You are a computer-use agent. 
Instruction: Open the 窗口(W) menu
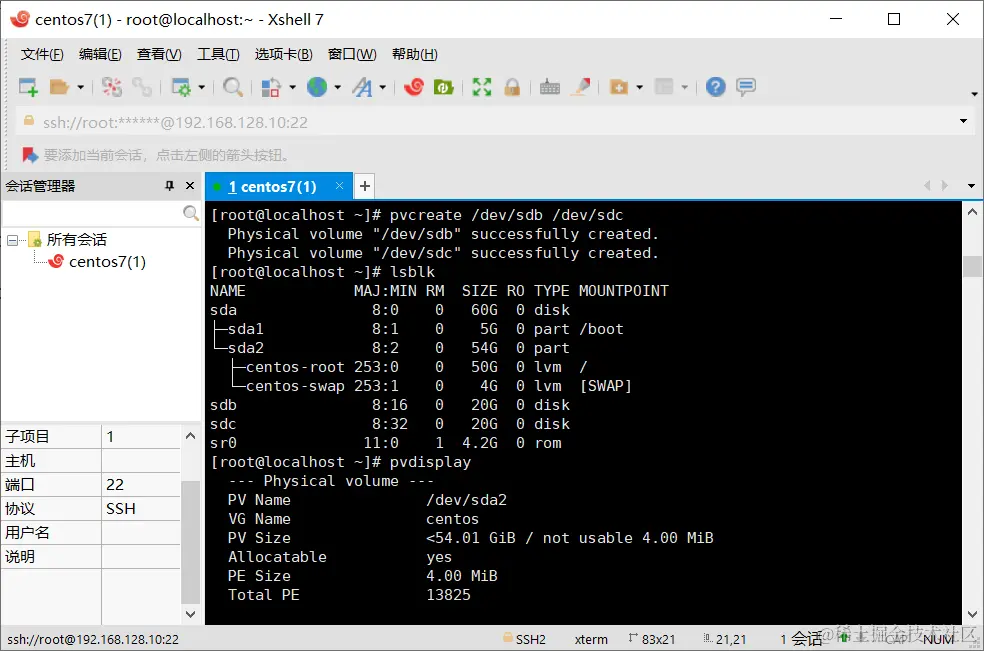(352, 55)
